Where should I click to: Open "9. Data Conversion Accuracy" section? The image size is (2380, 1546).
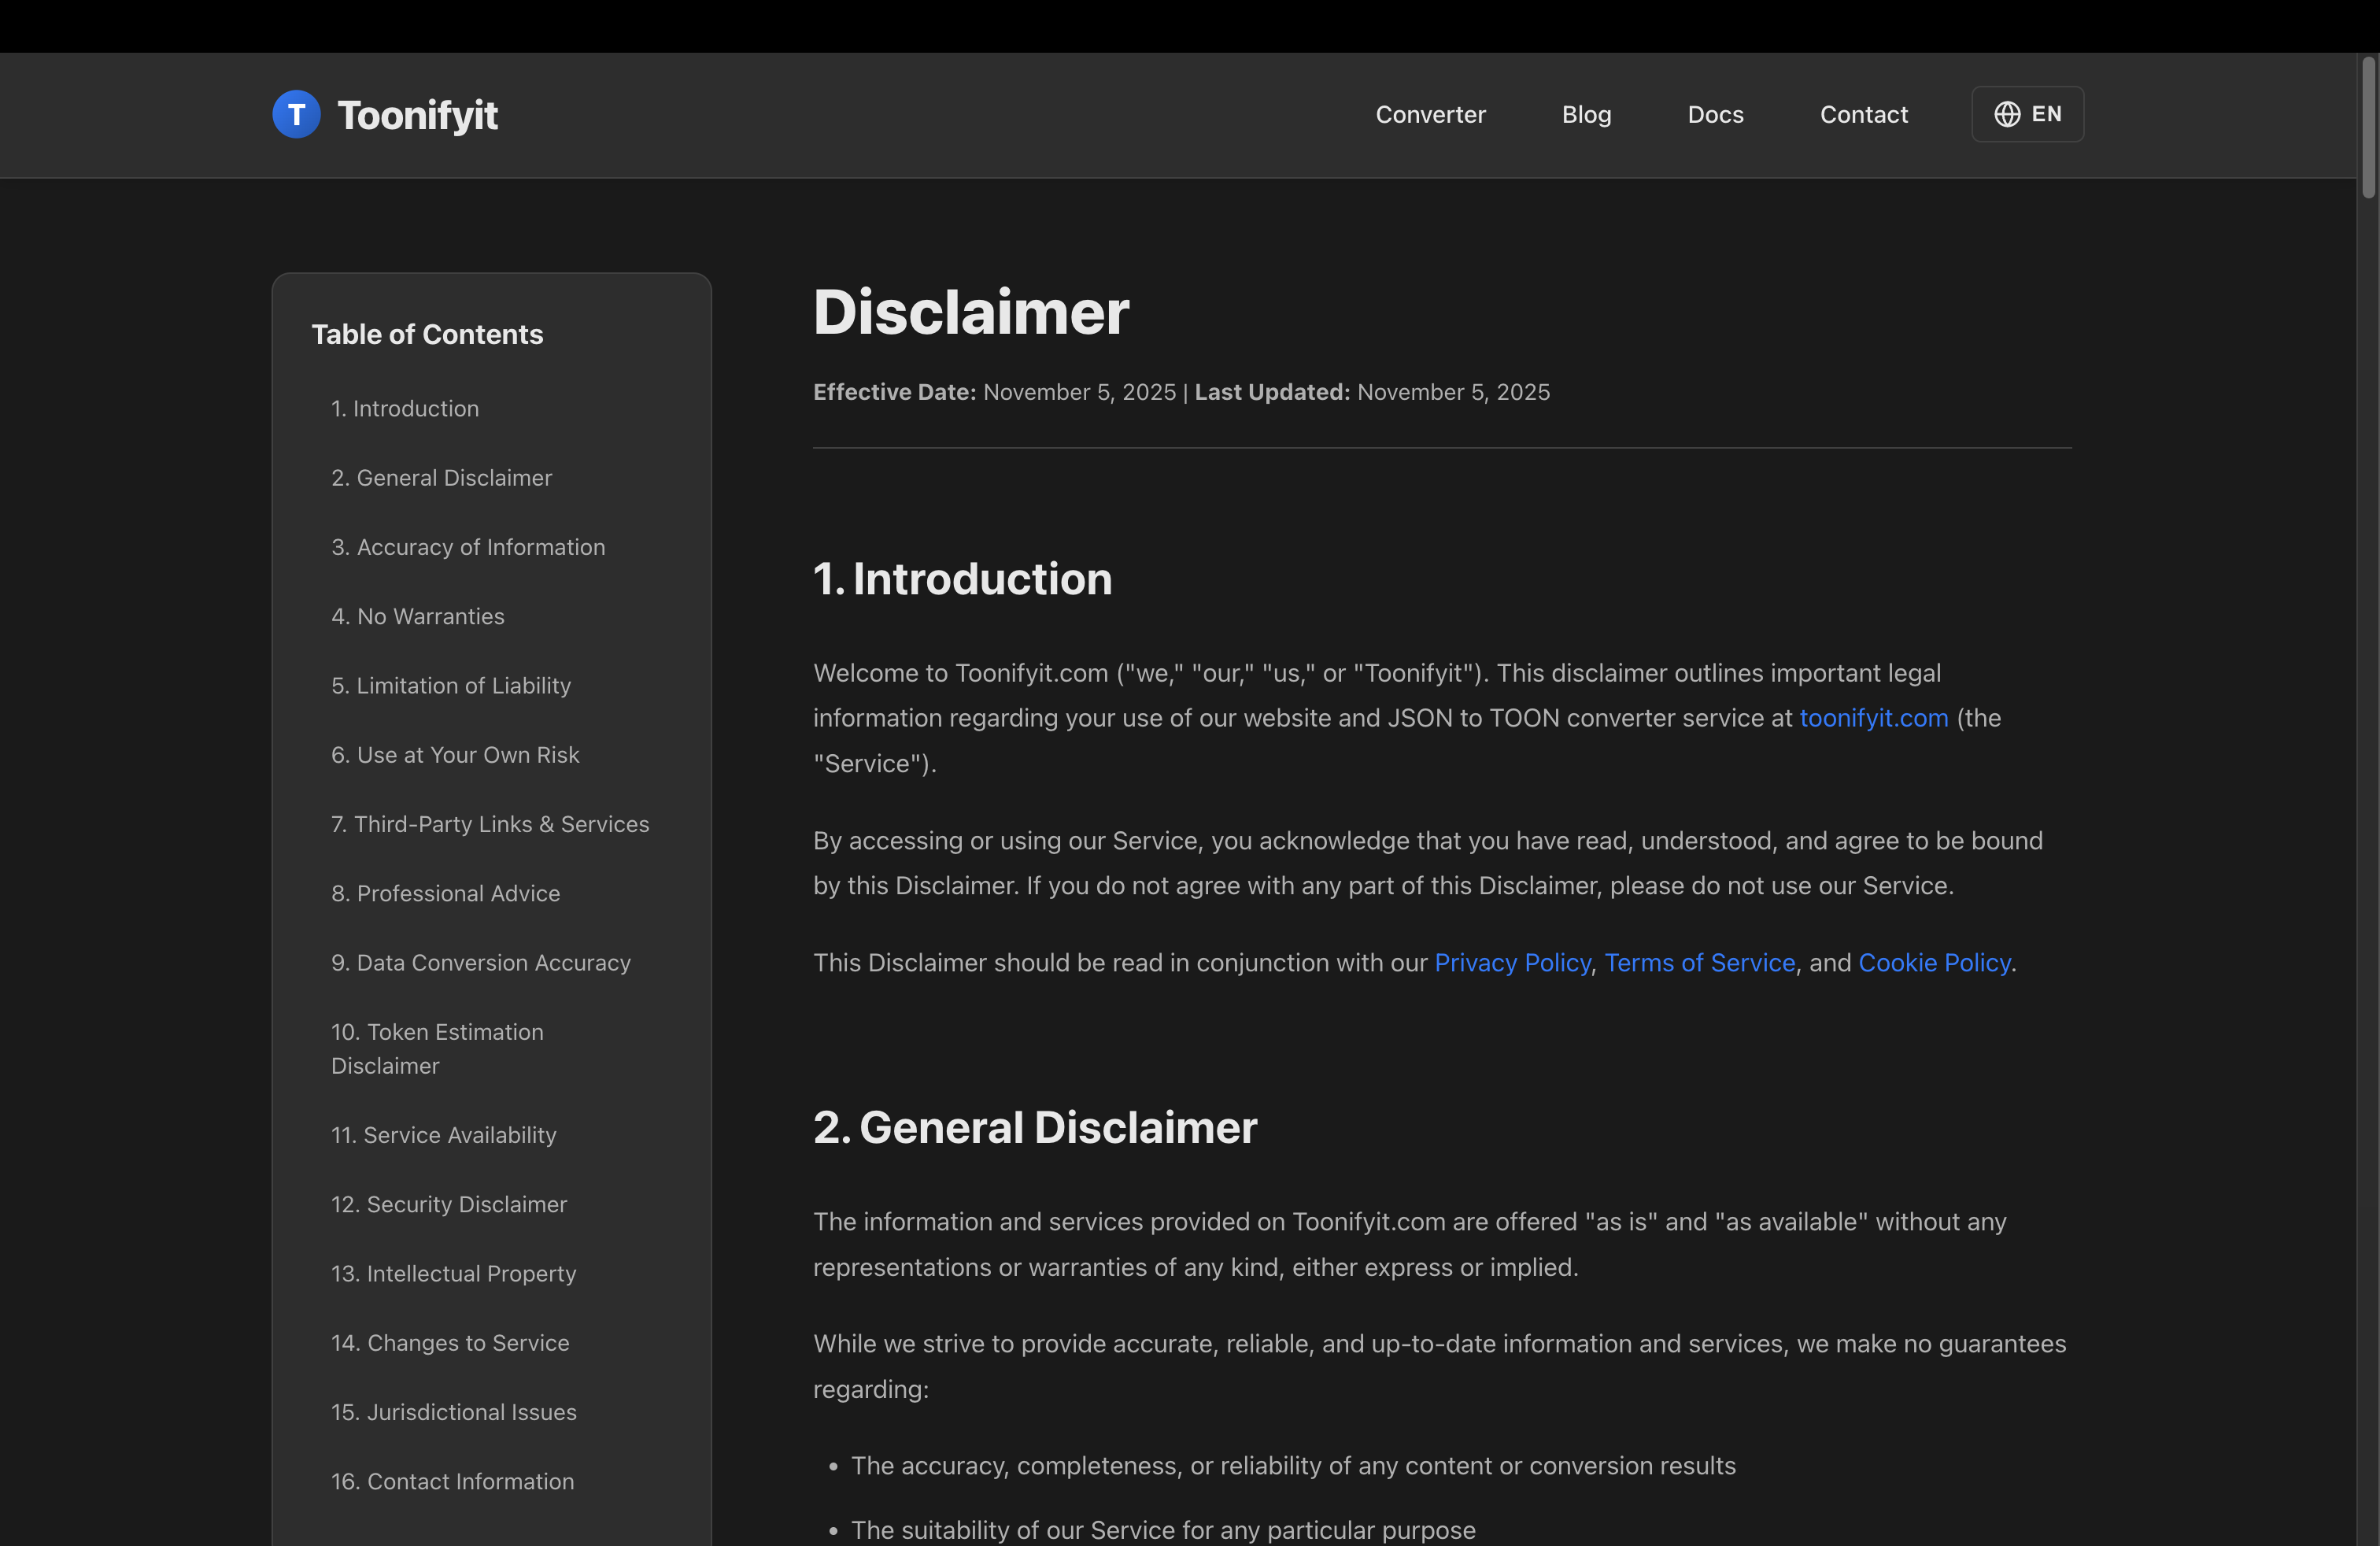481,962
